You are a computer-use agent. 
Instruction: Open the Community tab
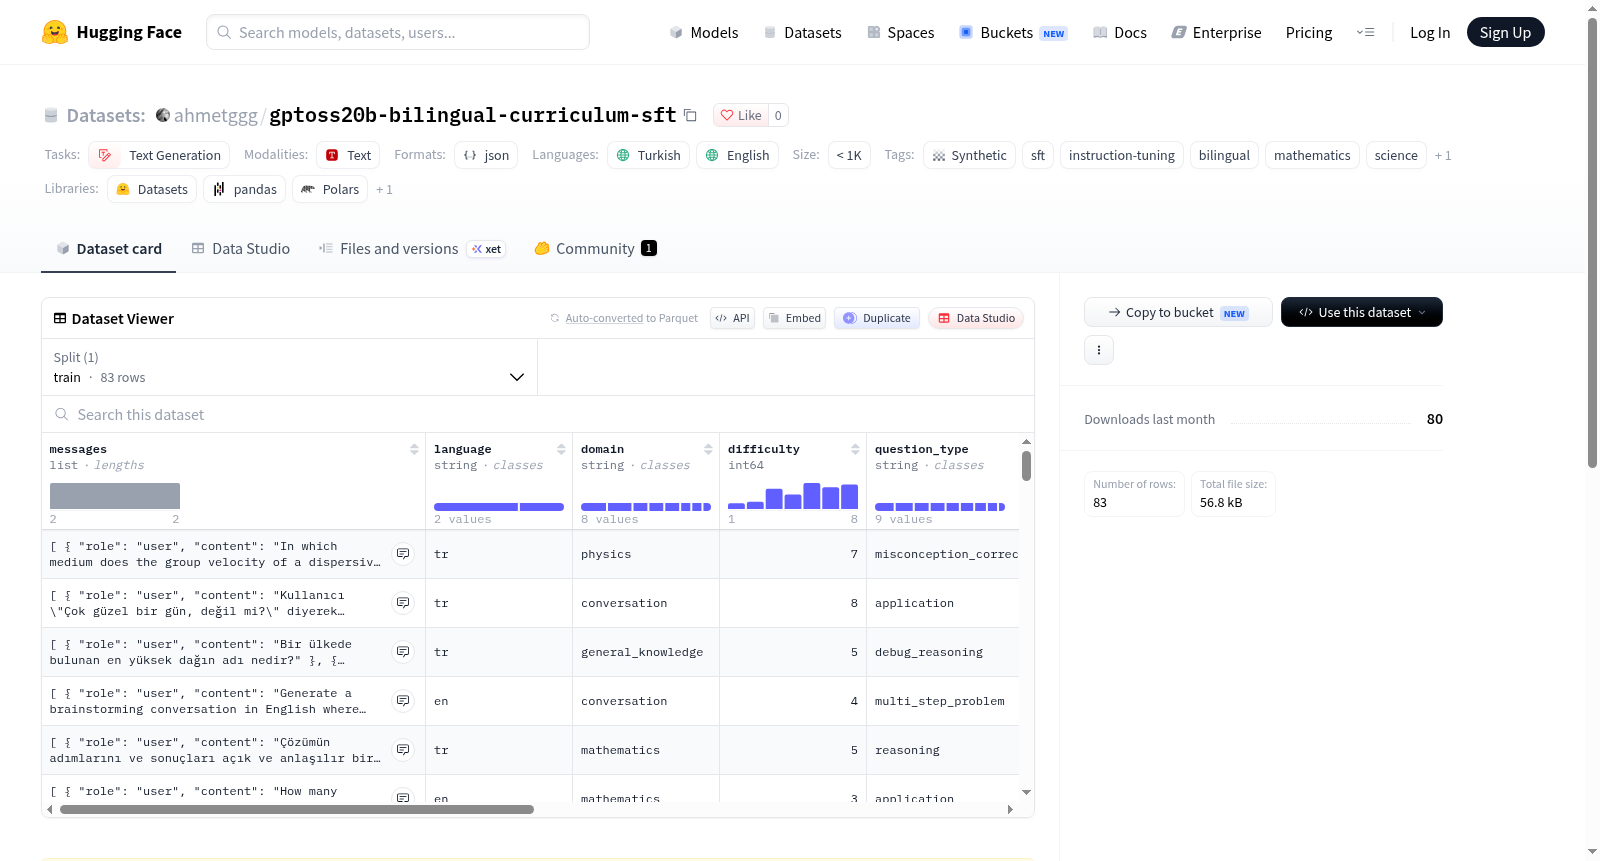click(595, 249)
